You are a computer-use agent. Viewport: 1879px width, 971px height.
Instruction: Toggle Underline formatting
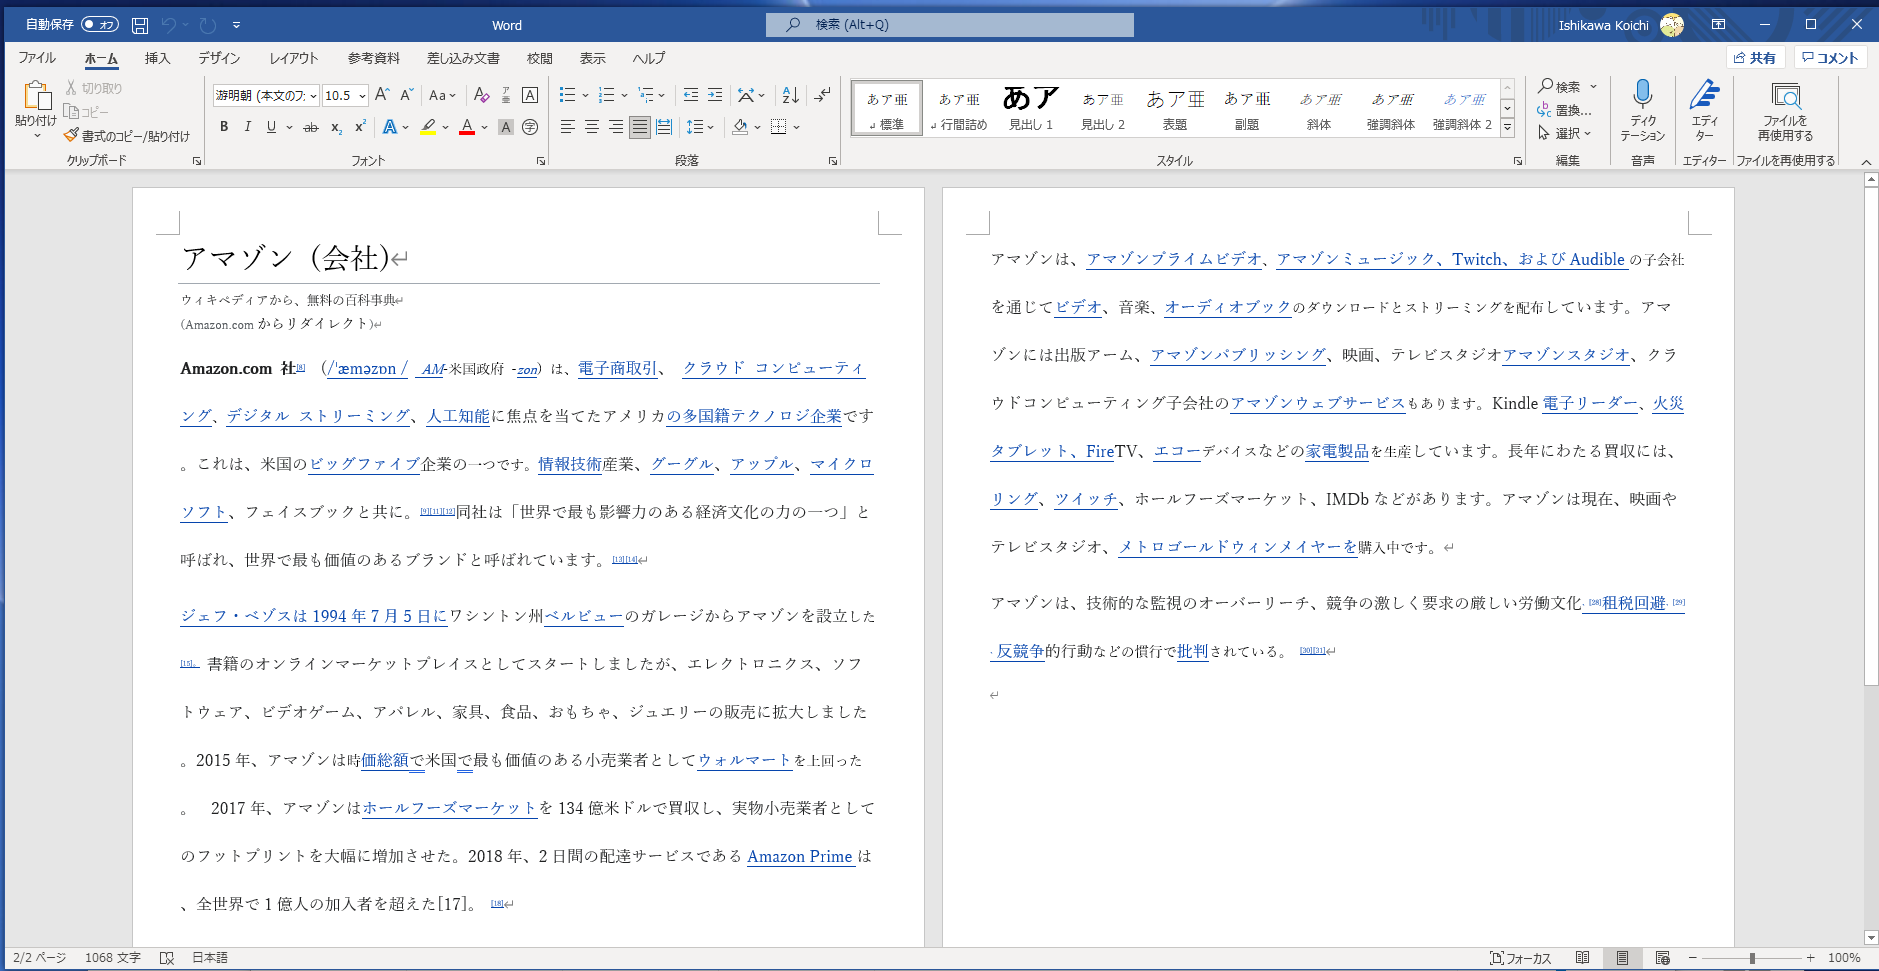click(271, 127)
